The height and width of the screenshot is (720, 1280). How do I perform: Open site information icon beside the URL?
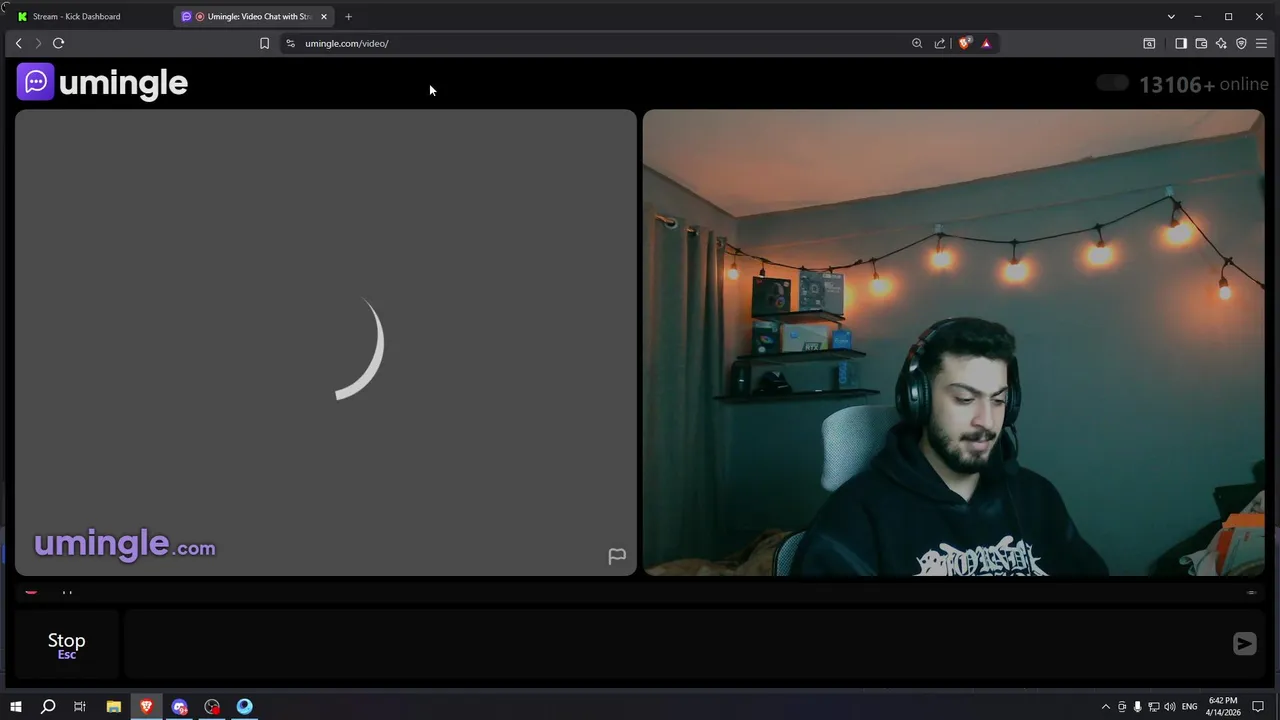290,43
